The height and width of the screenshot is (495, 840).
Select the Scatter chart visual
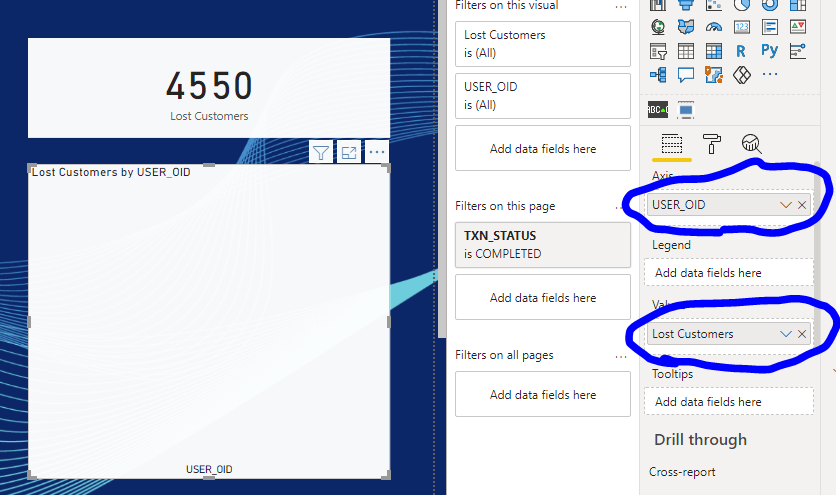[714, 4]
